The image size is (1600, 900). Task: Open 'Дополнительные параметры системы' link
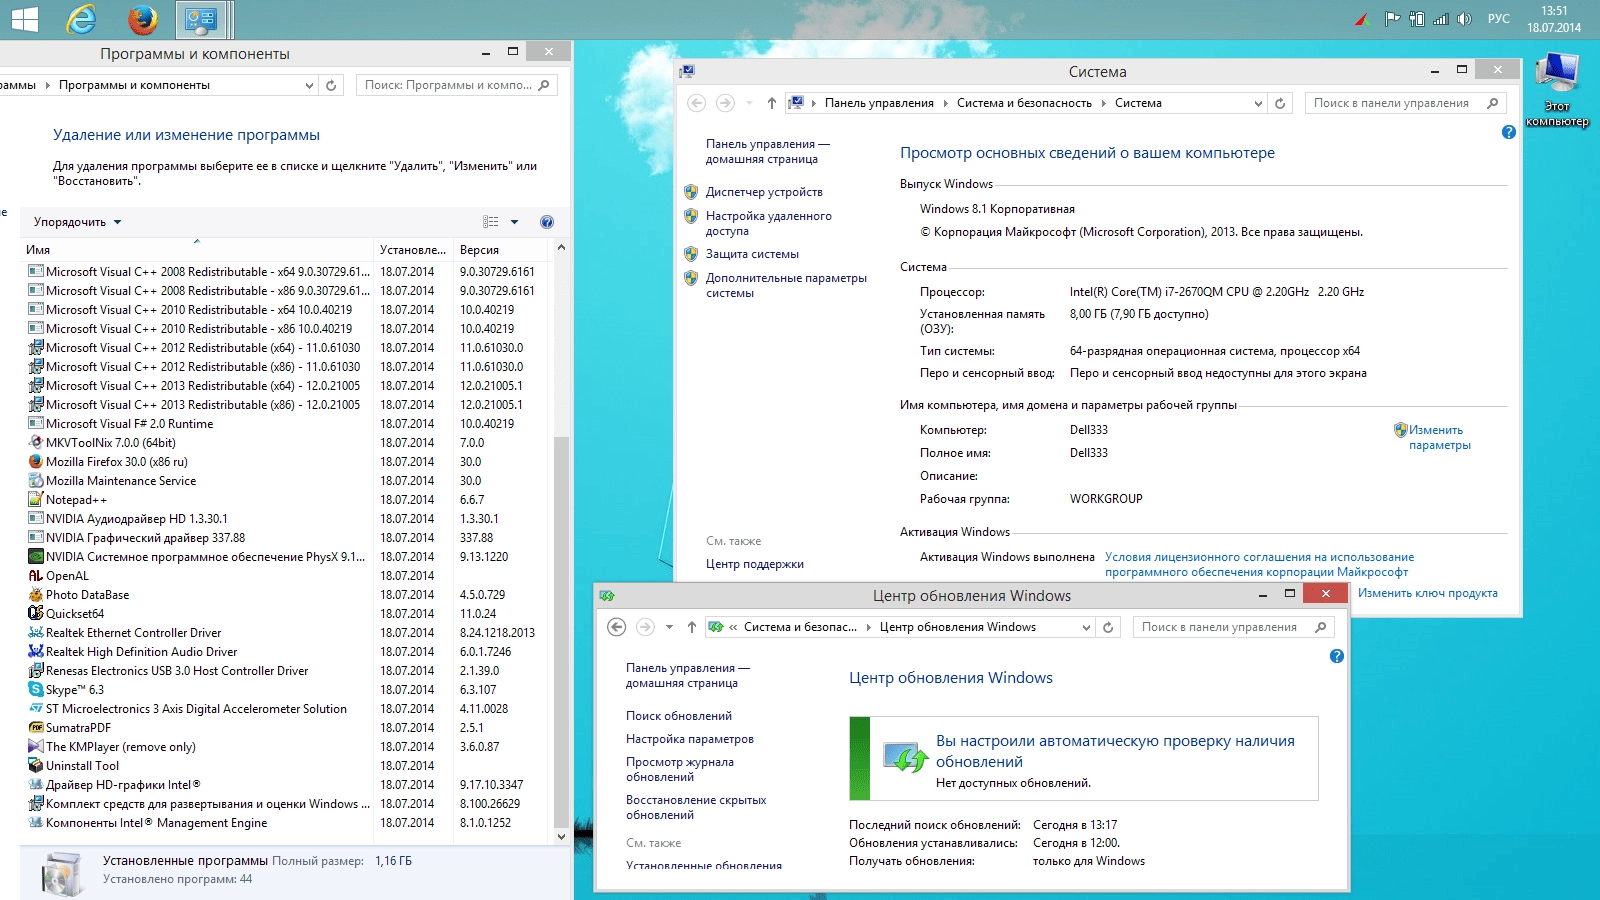(786, 285)
